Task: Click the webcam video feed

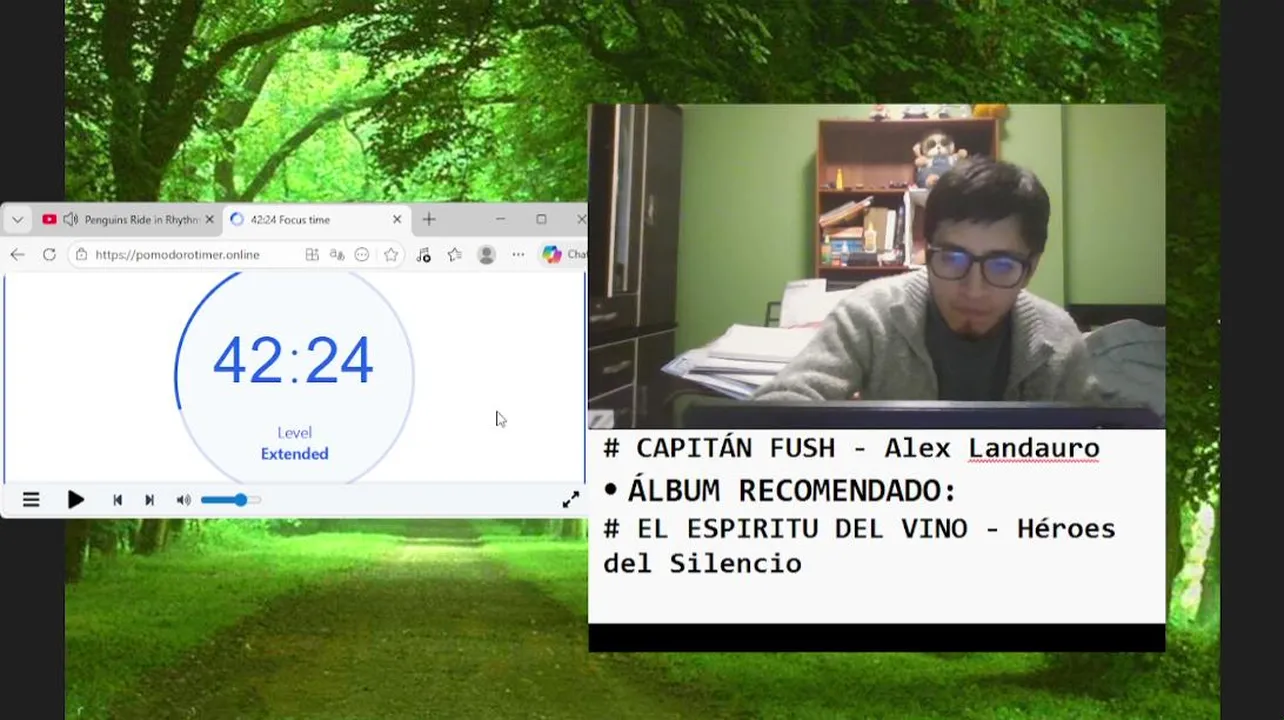Action: (877, 266)
